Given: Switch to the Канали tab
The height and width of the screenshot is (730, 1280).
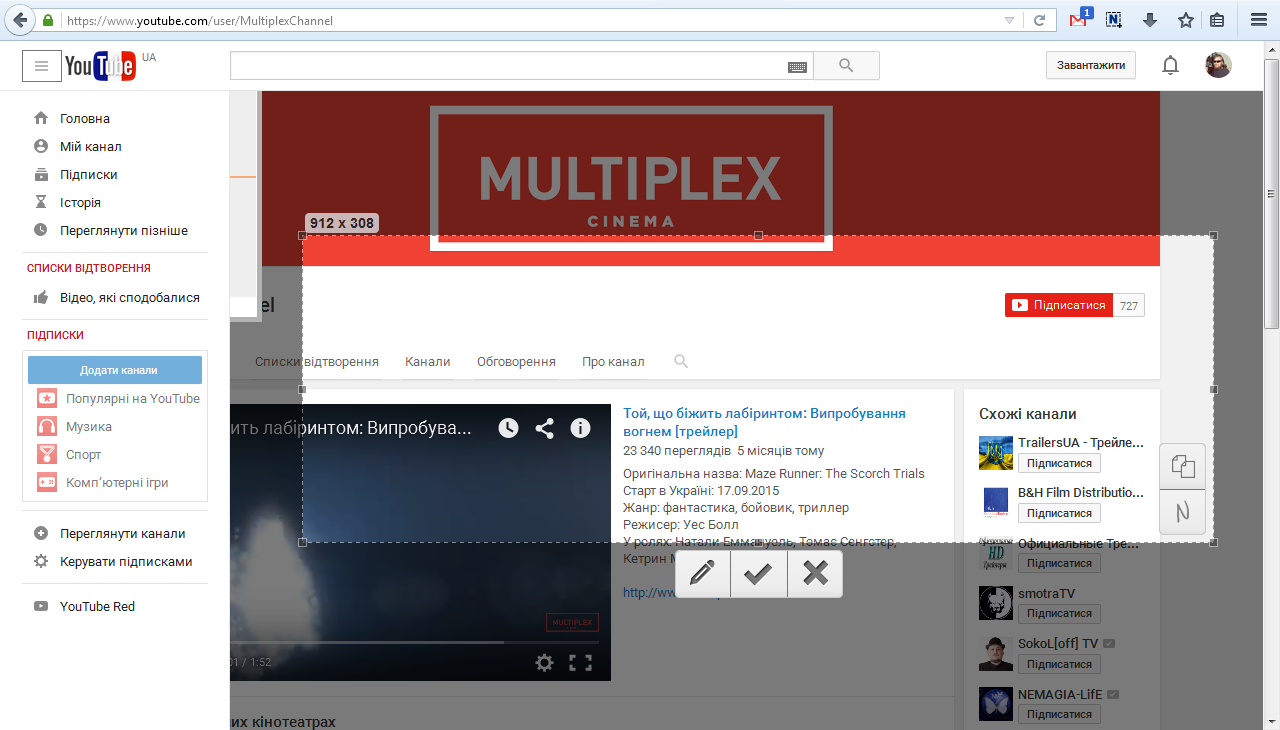Looking at the screenshot, I should pyautogui.click(x=428, y=361).
